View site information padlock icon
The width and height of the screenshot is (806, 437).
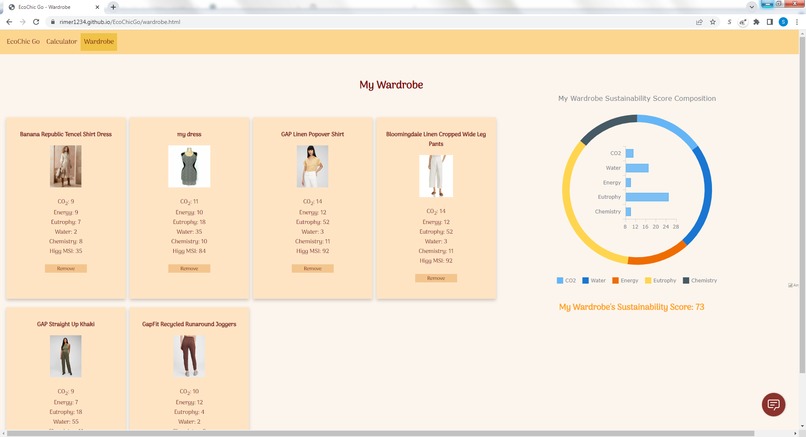click(52, 22)
